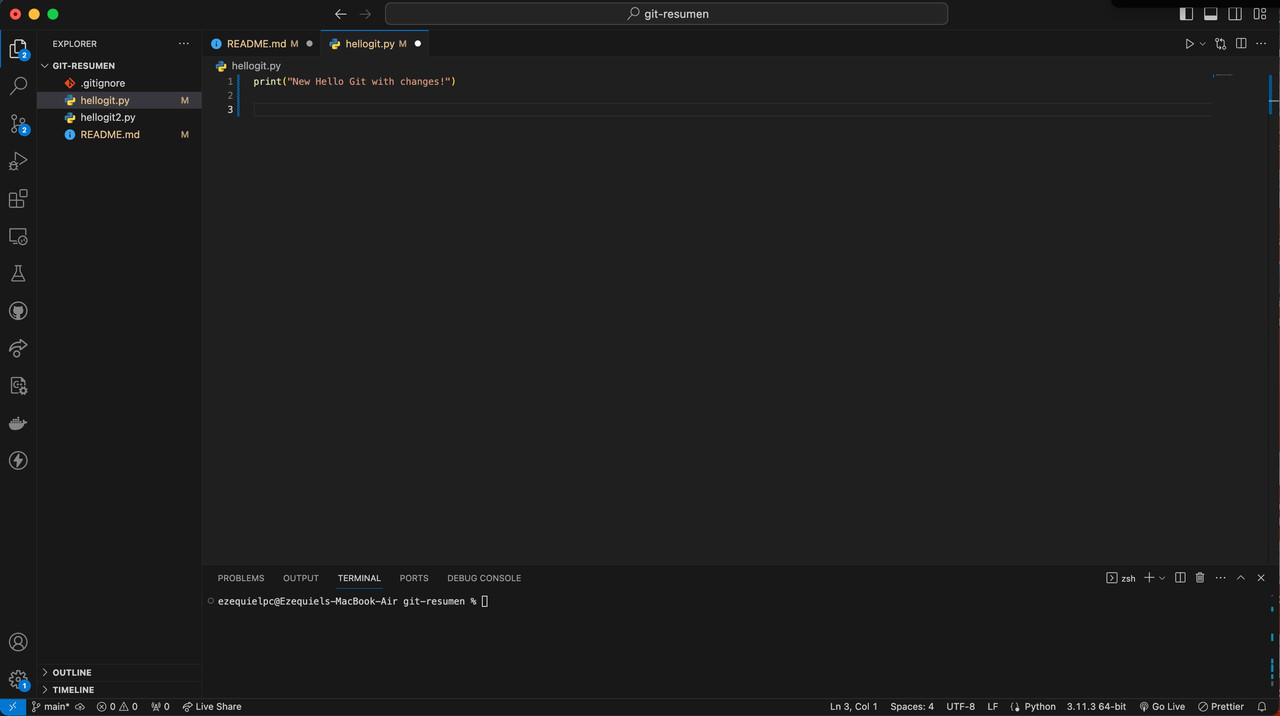This screenshot has width=1280, height=716.
Task: Switch to the PROBLEMS panel tab
Action: pyautogui.click(x=241, y=578)
